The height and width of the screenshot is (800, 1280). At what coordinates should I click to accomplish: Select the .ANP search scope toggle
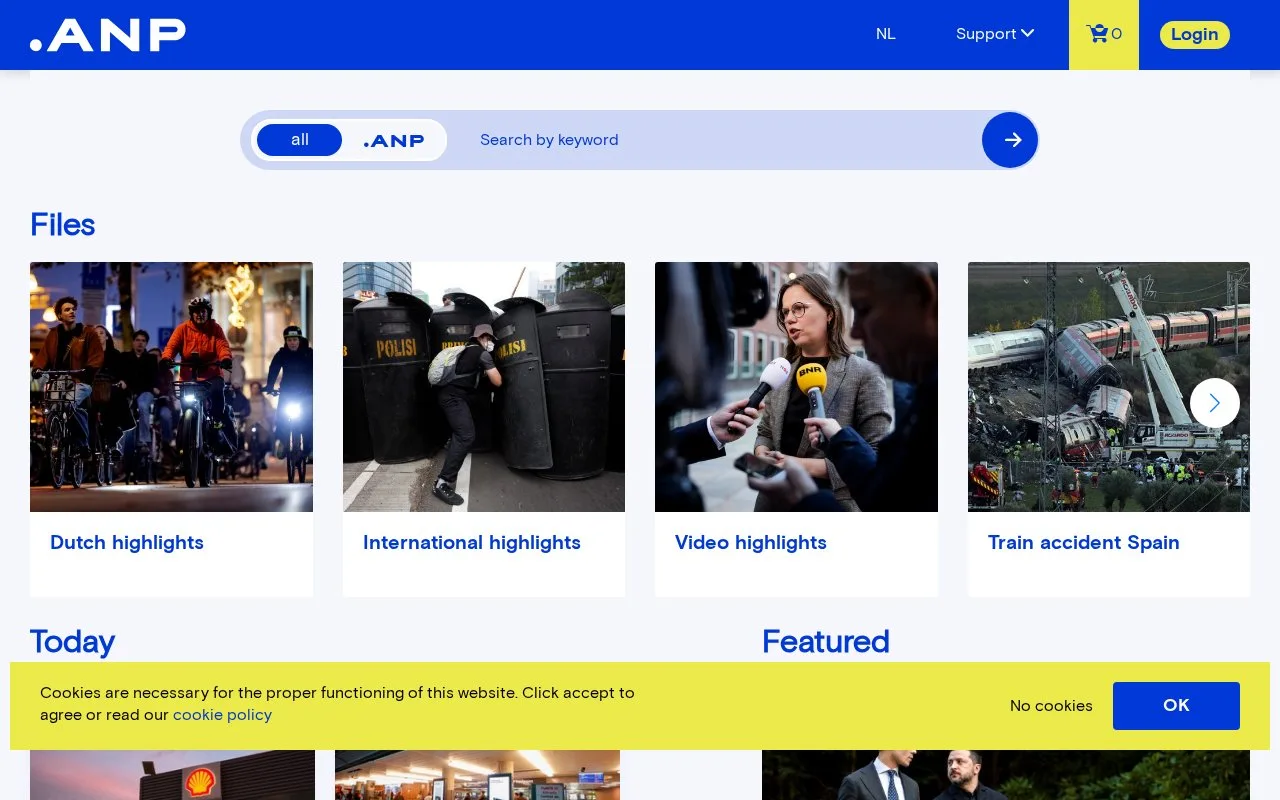tap(394, 140)
